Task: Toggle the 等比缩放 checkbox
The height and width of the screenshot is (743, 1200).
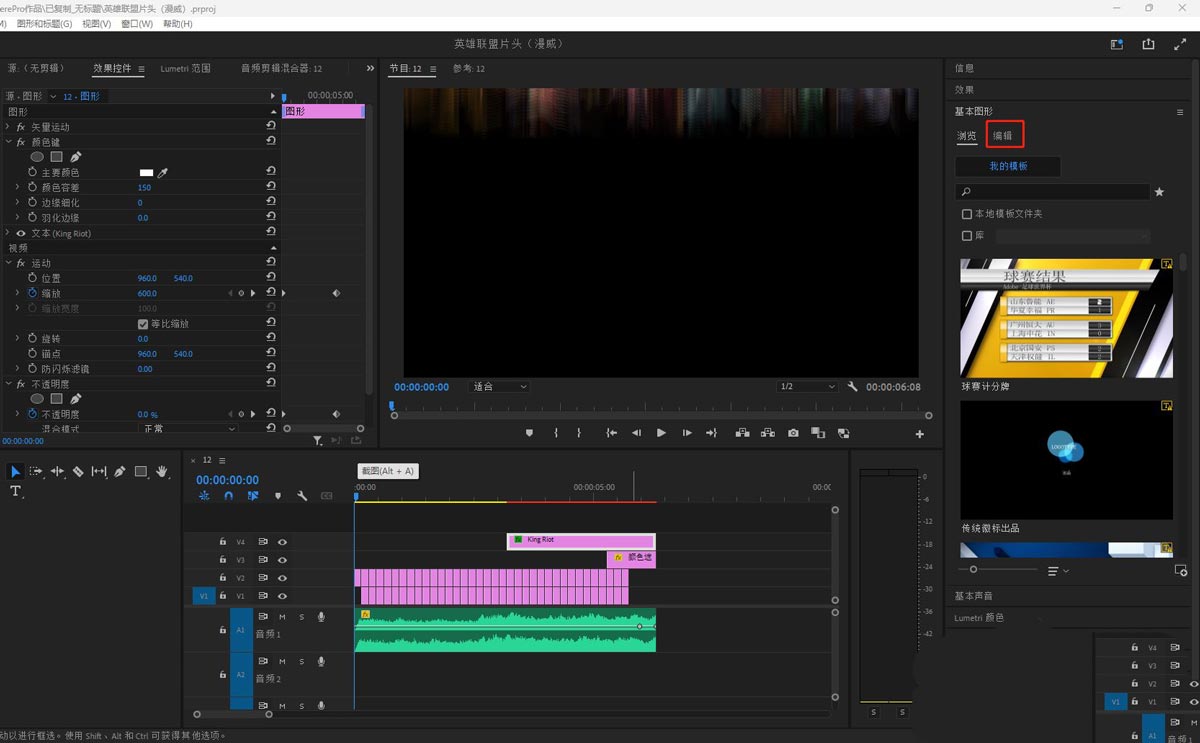Action: click(143, 324)
